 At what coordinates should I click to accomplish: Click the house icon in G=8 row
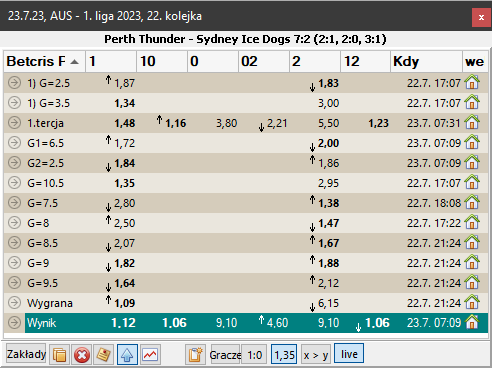click(472, 222)
